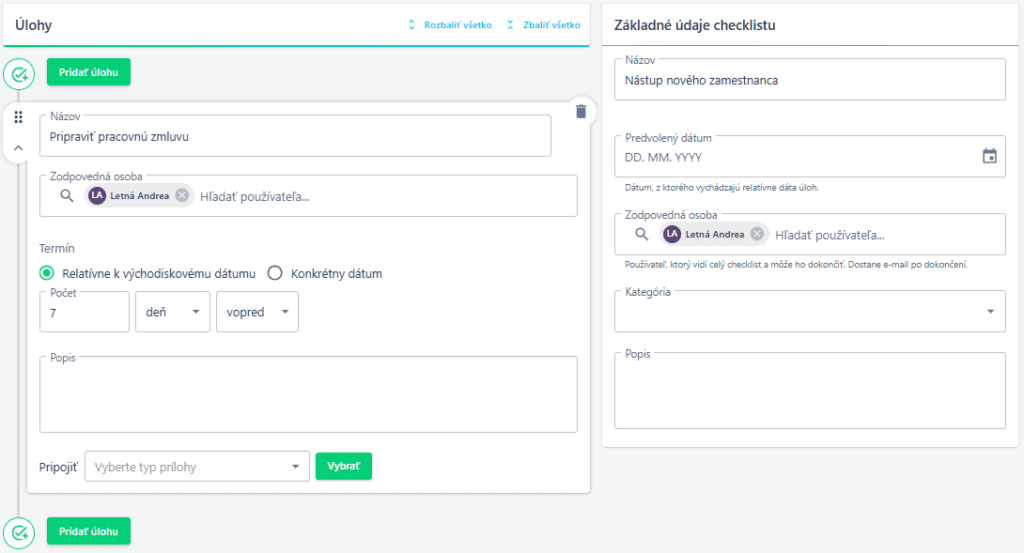This screenshot has height=553, width=1024.
Task: Click the trash icon to delete the task
Action: pyautogui.click(x=581, y=111)
